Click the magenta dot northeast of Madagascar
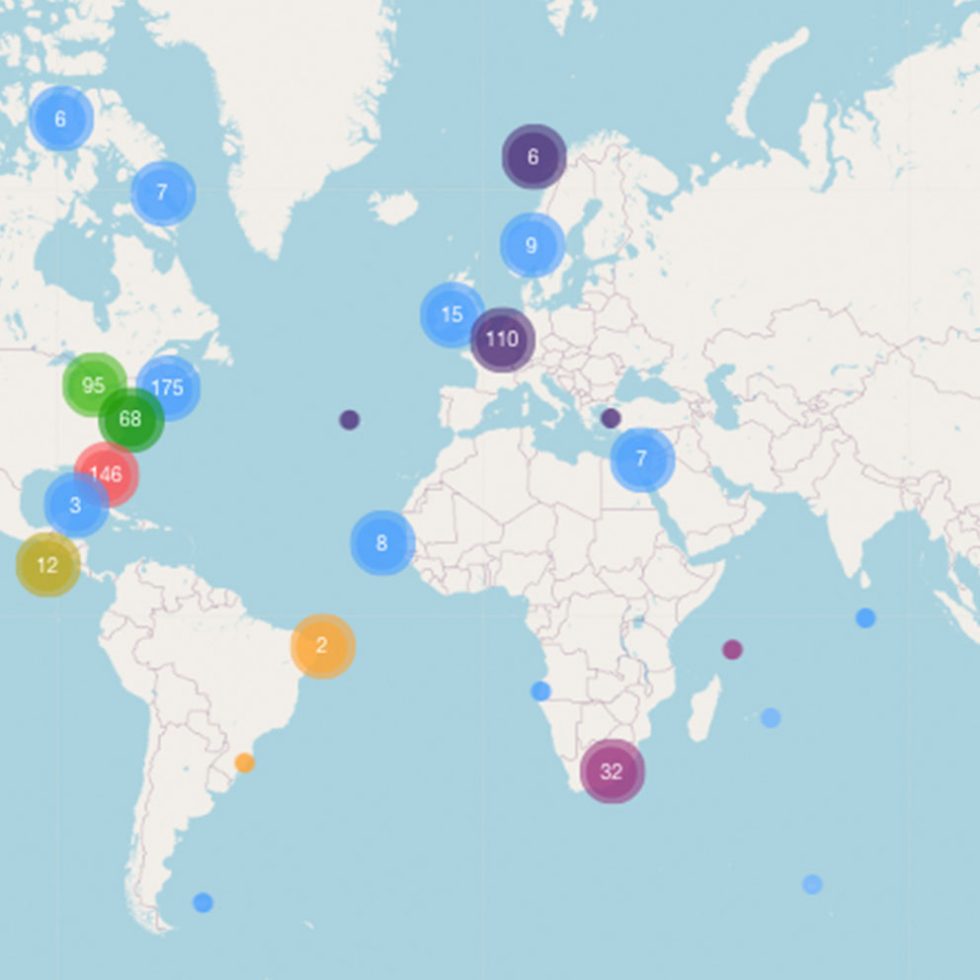 tap(731, 649)
